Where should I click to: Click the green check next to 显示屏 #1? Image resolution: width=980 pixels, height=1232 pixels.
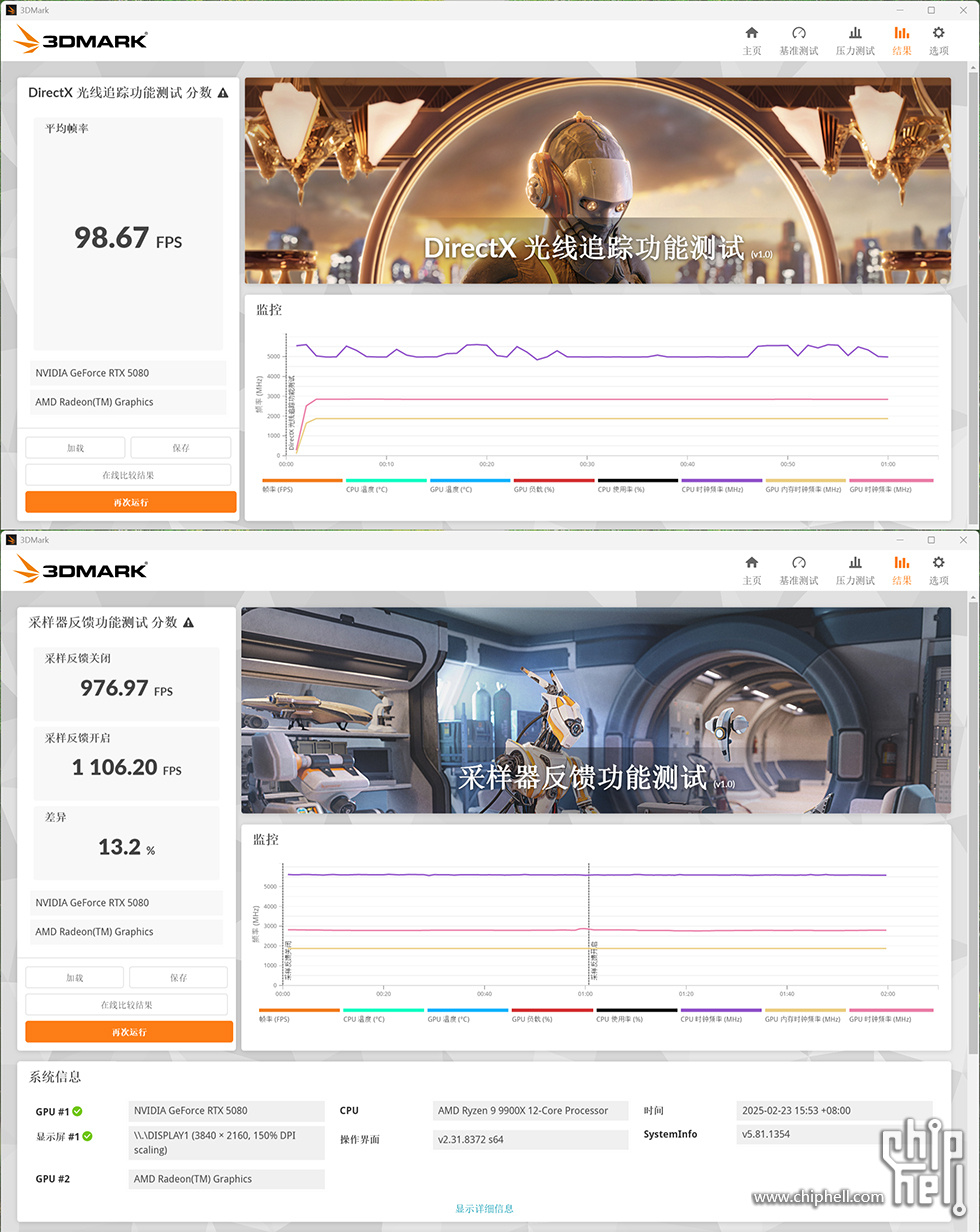(x=87, y=1136)
